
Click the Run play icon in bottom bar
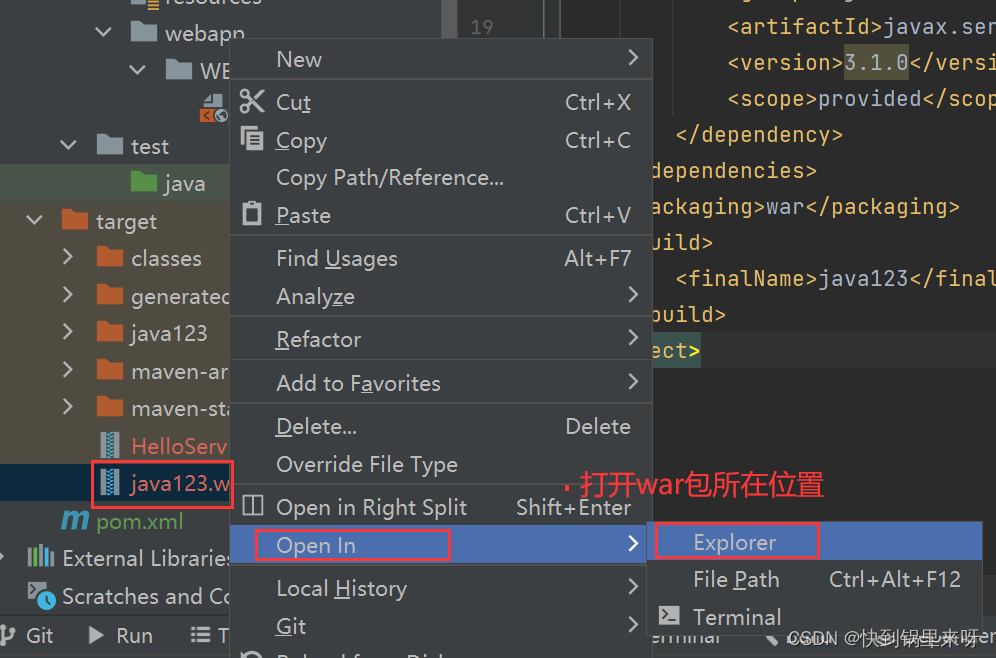click(x=96, y=634)
